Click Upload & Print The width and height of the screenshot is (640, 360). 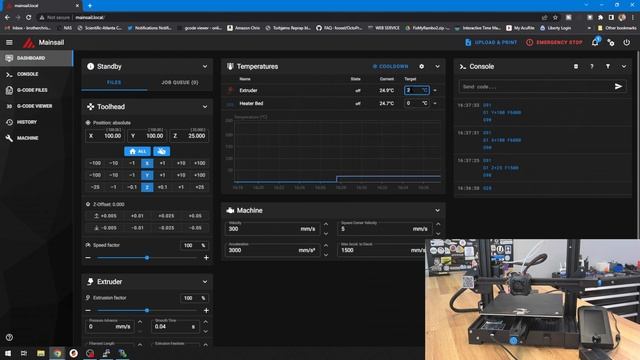491,42
